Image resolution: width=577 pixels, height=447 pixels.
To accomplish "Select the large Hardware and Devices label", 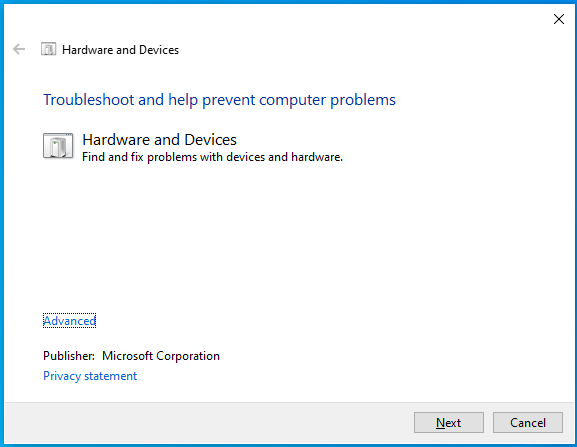I will coord(159,140).
